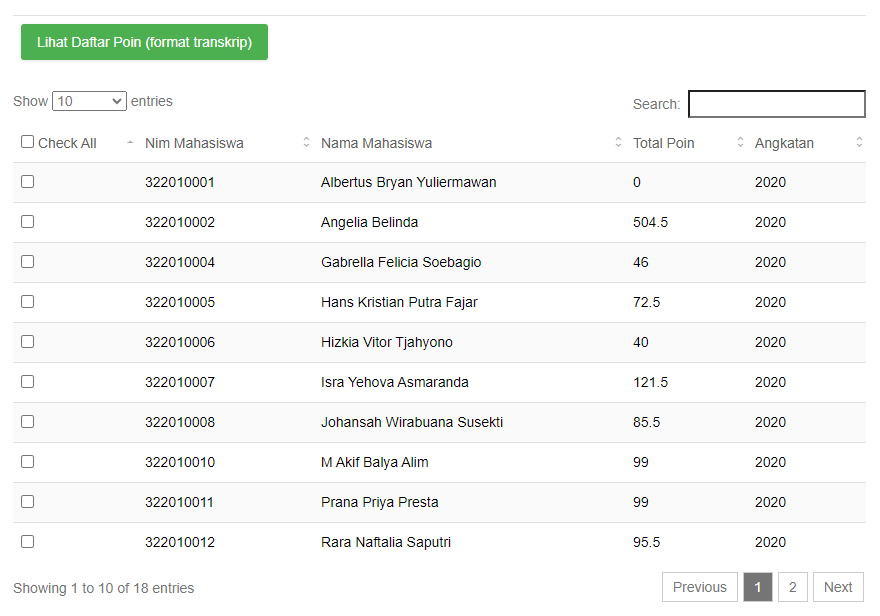
Task: Sort by the Total Poin column header
Action: [x=664, y=143]
